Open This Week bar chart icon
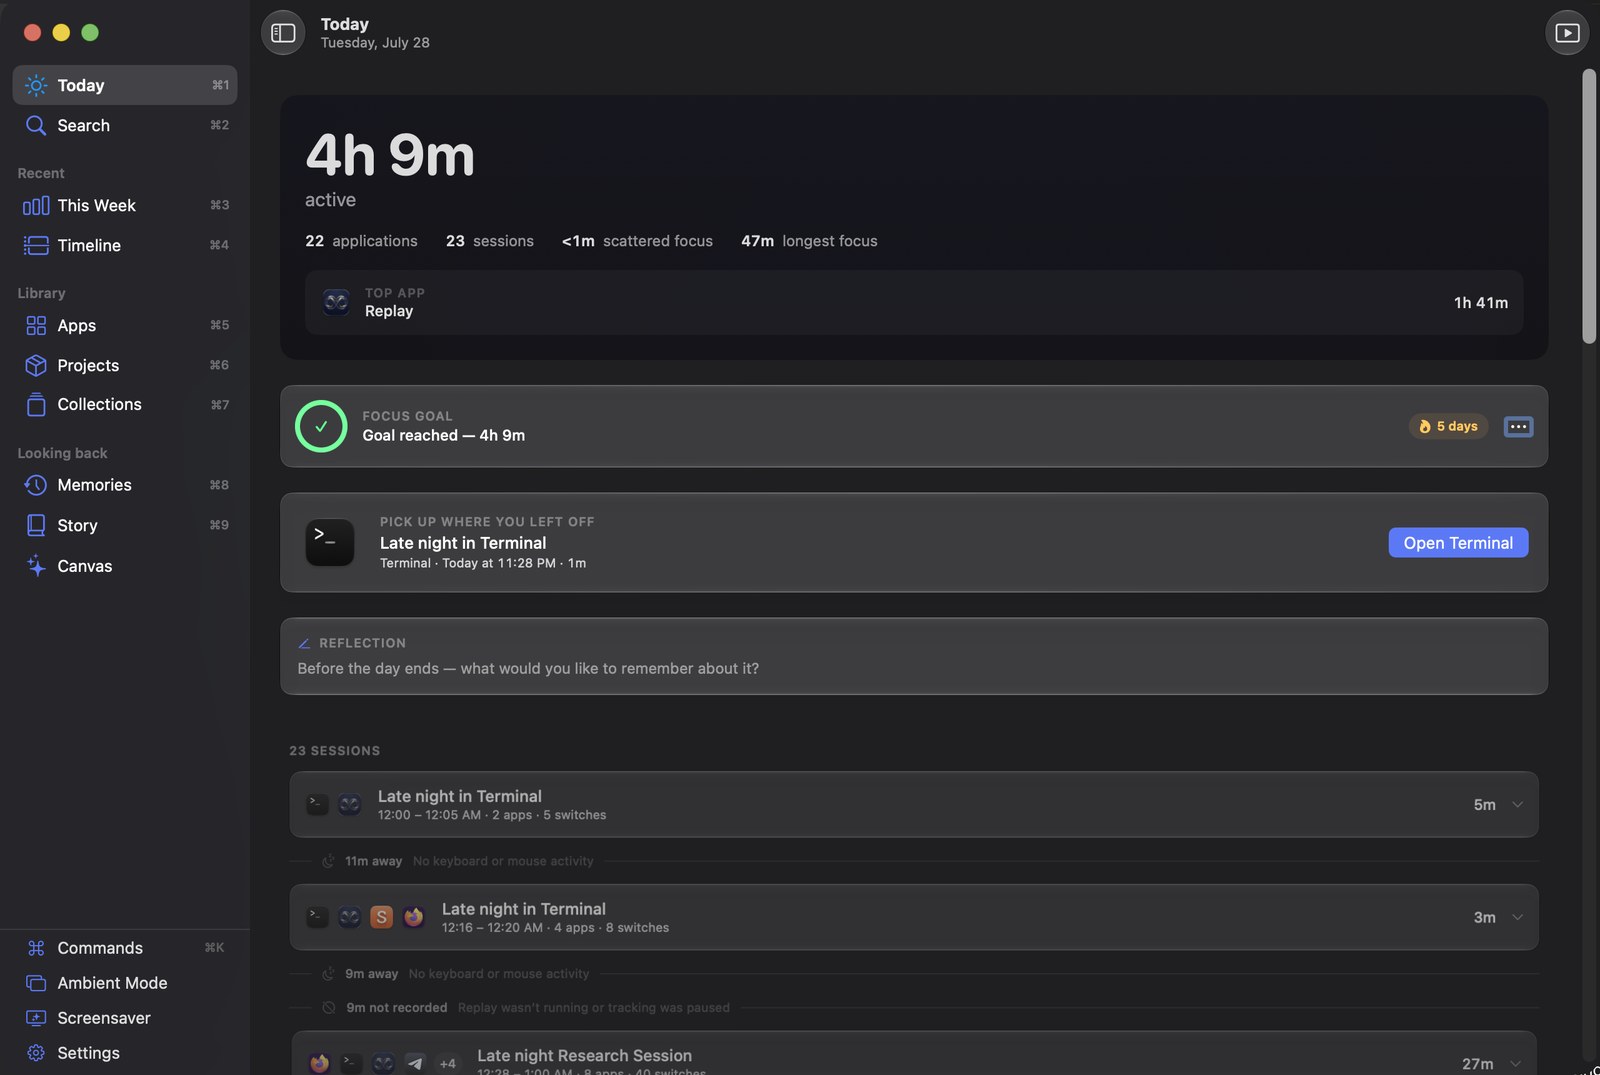Viewport: 1600px width, 1075px height. (36, 205)
